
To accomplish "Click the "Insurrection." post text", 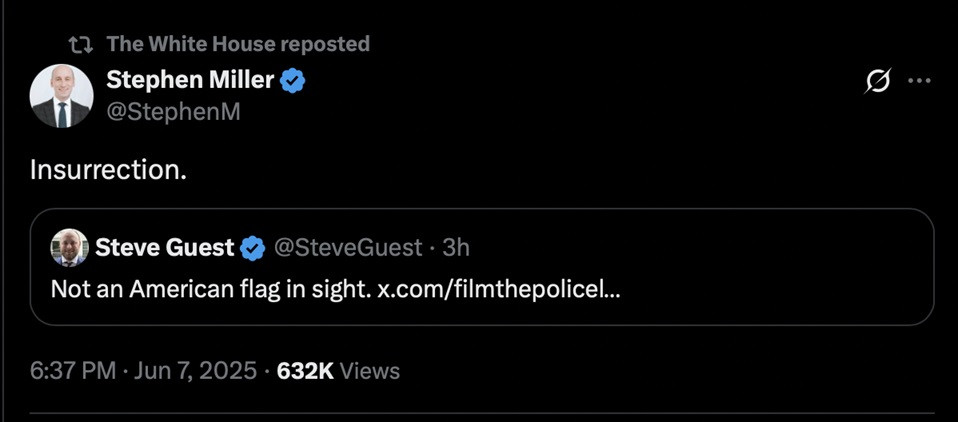I will [108, 169].
